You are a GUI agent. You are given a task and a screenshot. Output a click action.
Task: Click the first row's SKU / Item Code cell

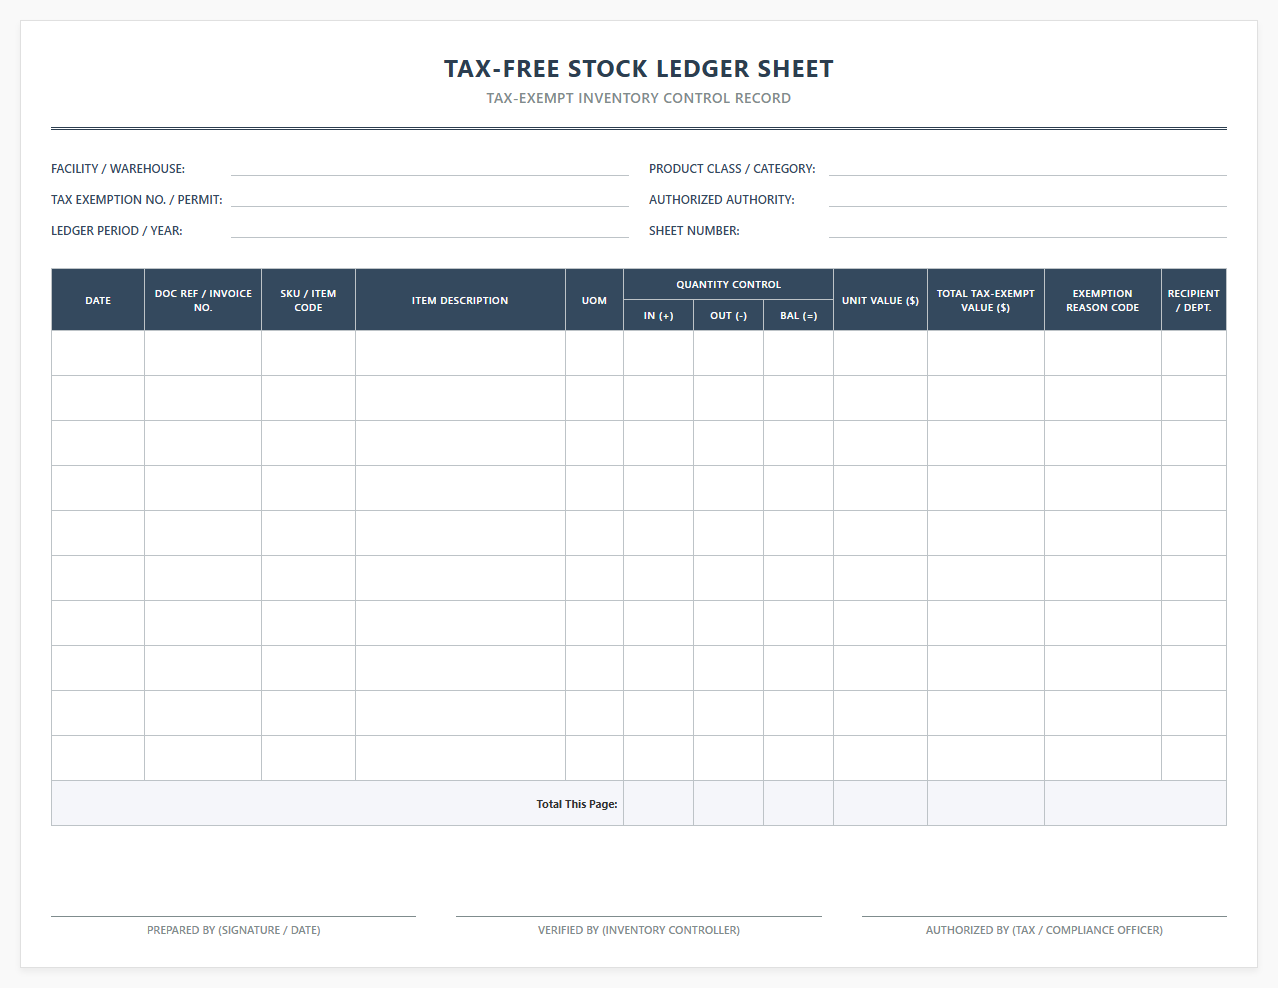[x=308, y=353]
